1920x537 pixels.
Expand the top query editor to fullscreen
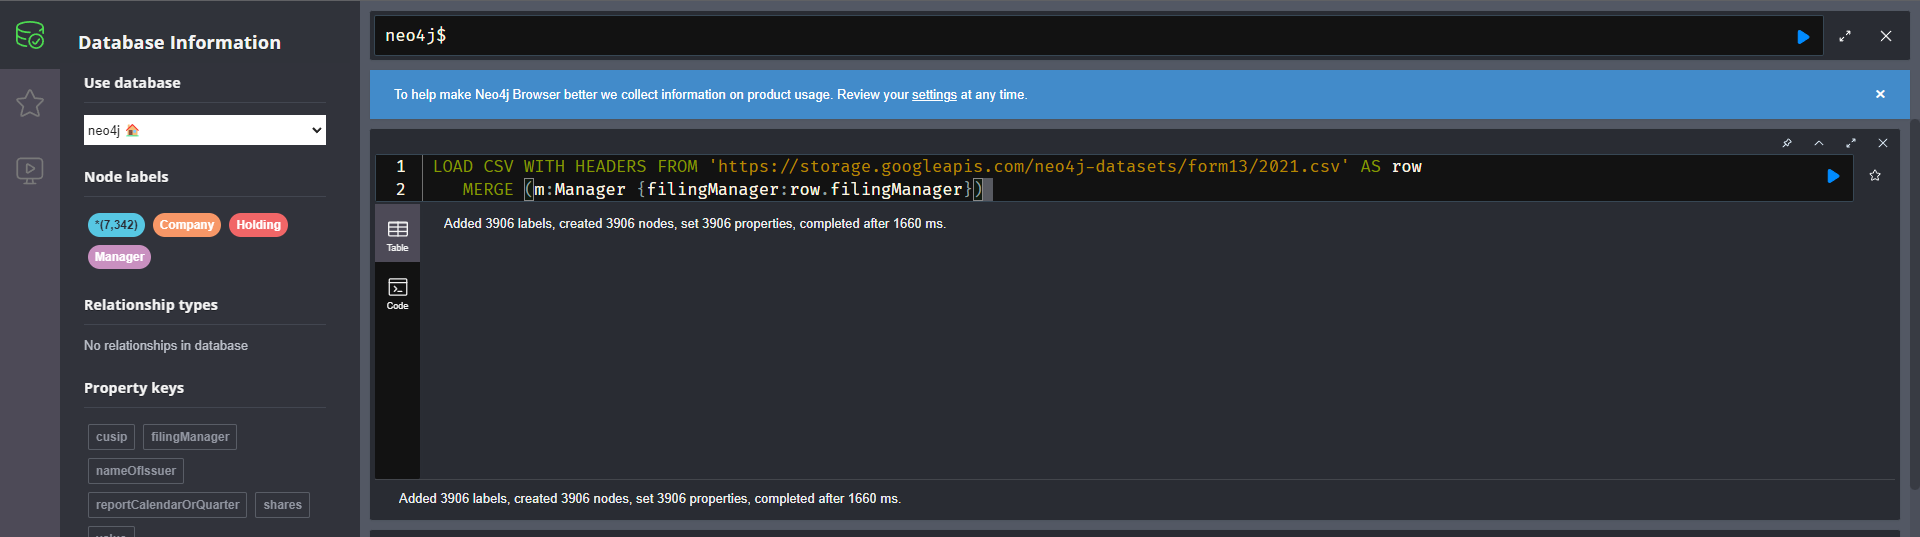coord(1845,36)
